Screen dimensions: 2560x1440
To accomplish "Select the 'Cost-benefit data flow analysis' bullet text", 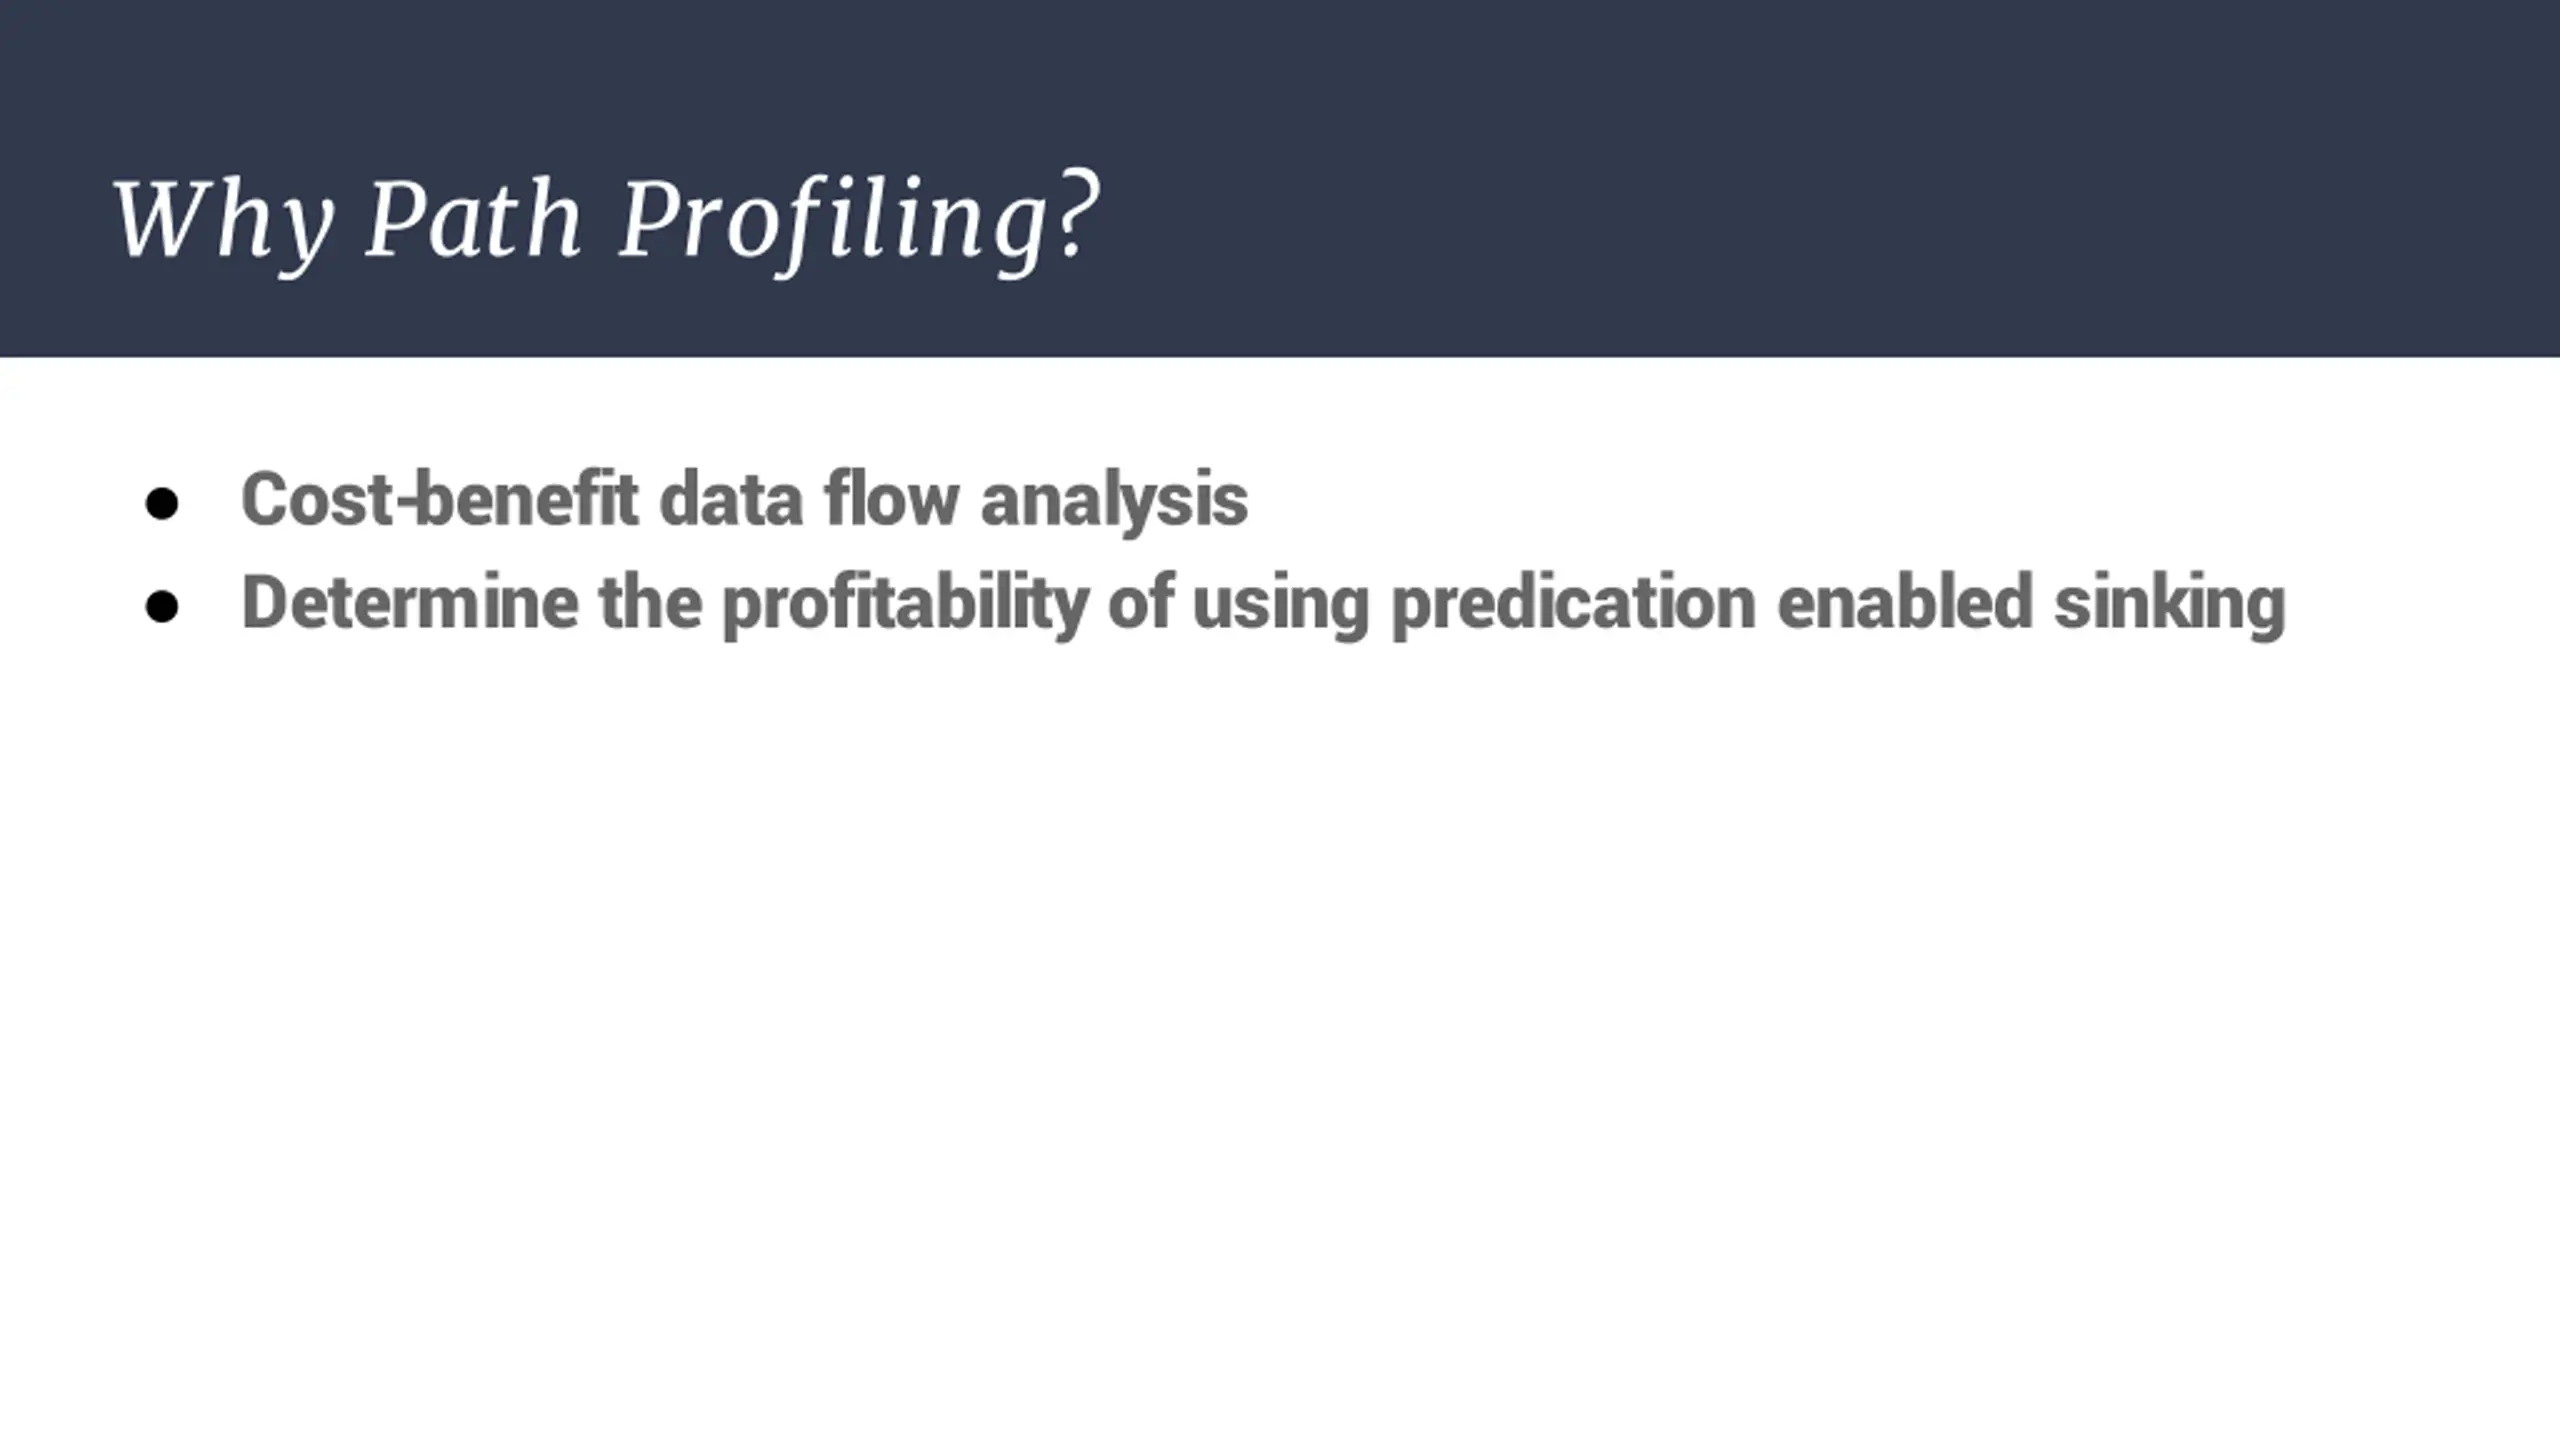I will tap(744, 499).
